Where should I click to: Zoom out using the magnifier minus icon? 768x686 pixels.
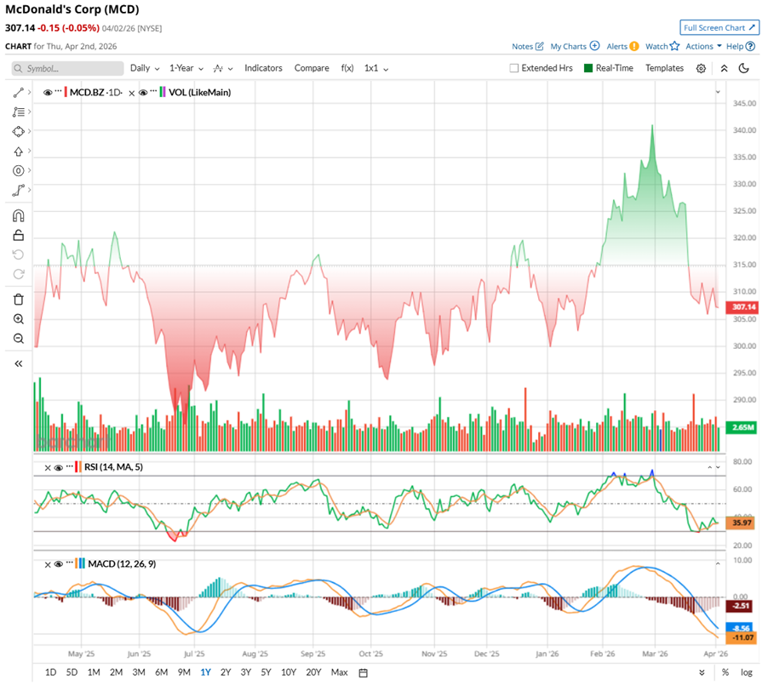tap(18, 339)
